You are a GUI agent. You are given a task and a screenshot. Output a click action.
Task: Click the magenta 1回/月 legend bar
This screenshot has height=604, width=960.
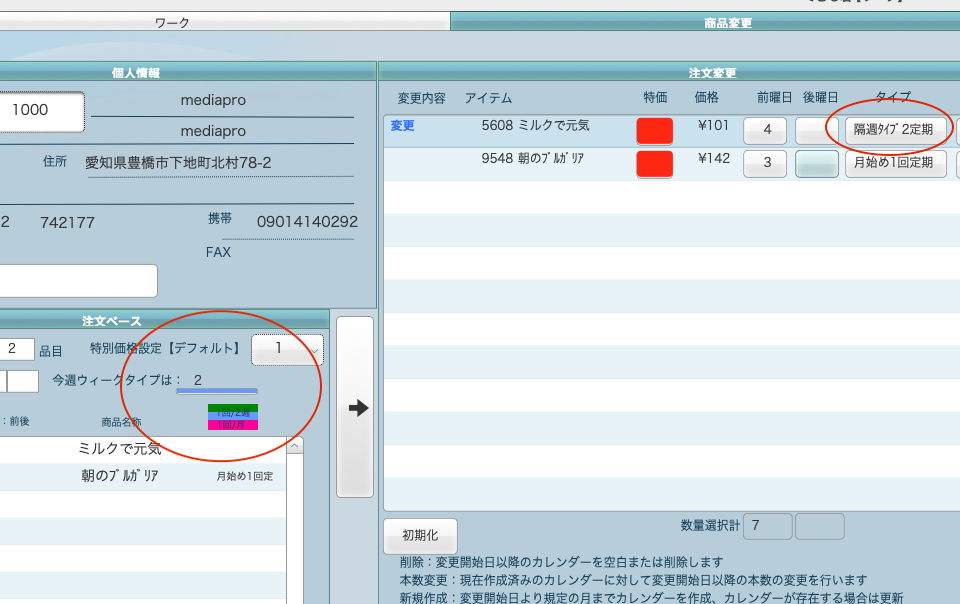click(x=232, y=425)
